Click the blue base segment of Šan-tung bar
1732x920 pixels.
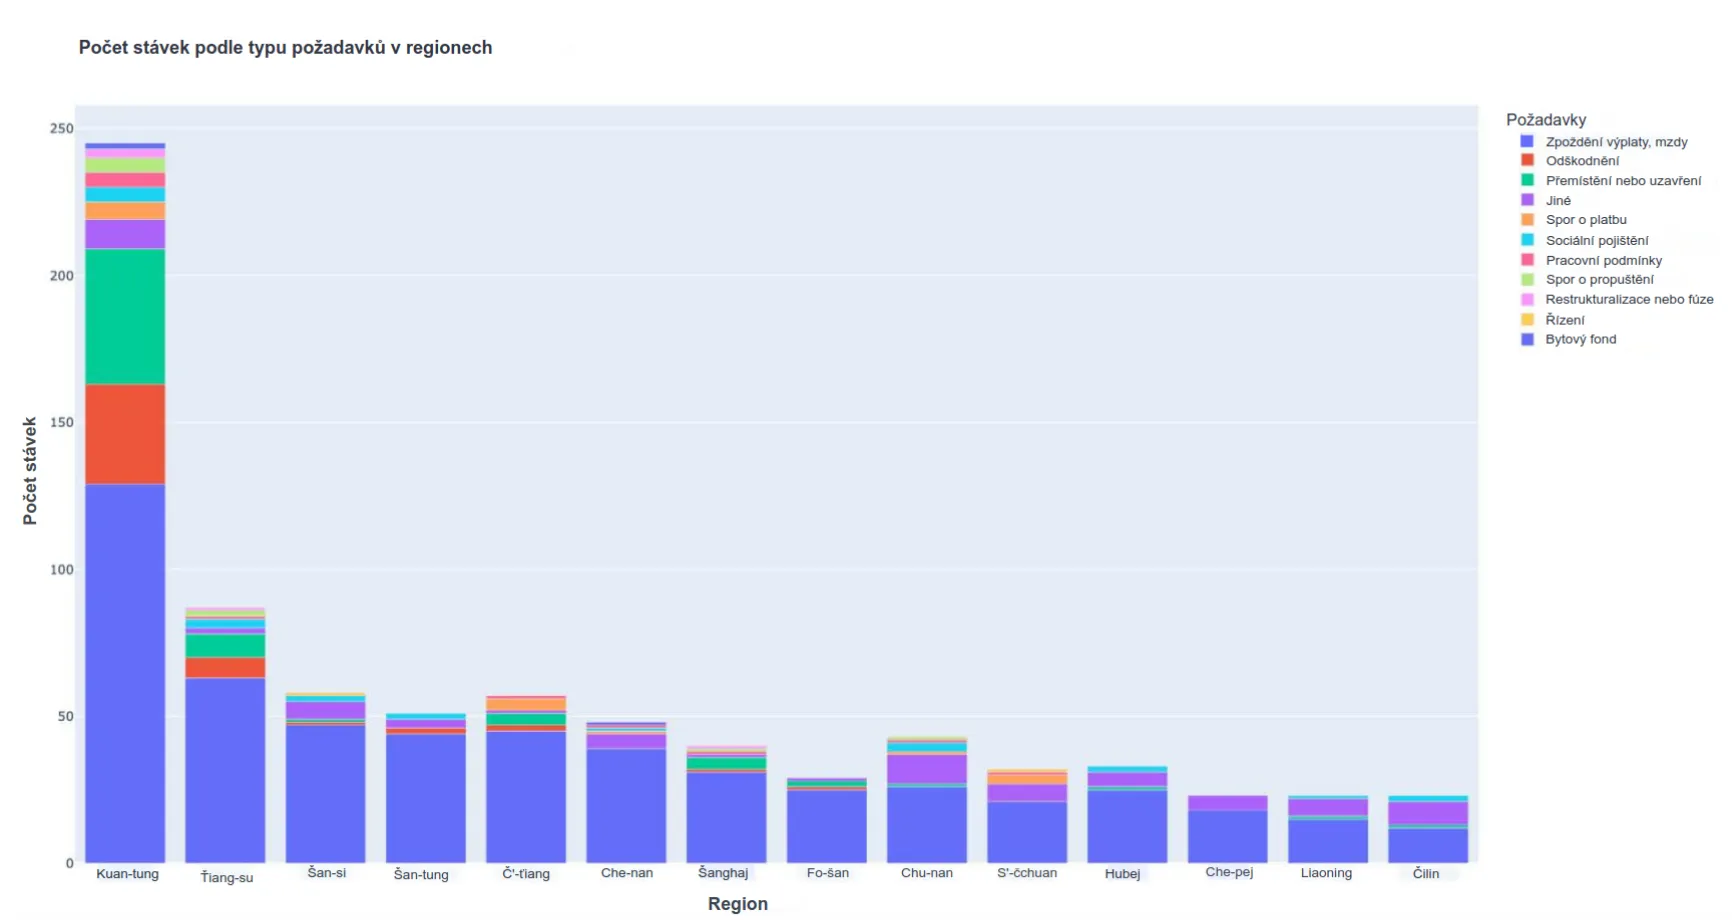pos(426,798)
